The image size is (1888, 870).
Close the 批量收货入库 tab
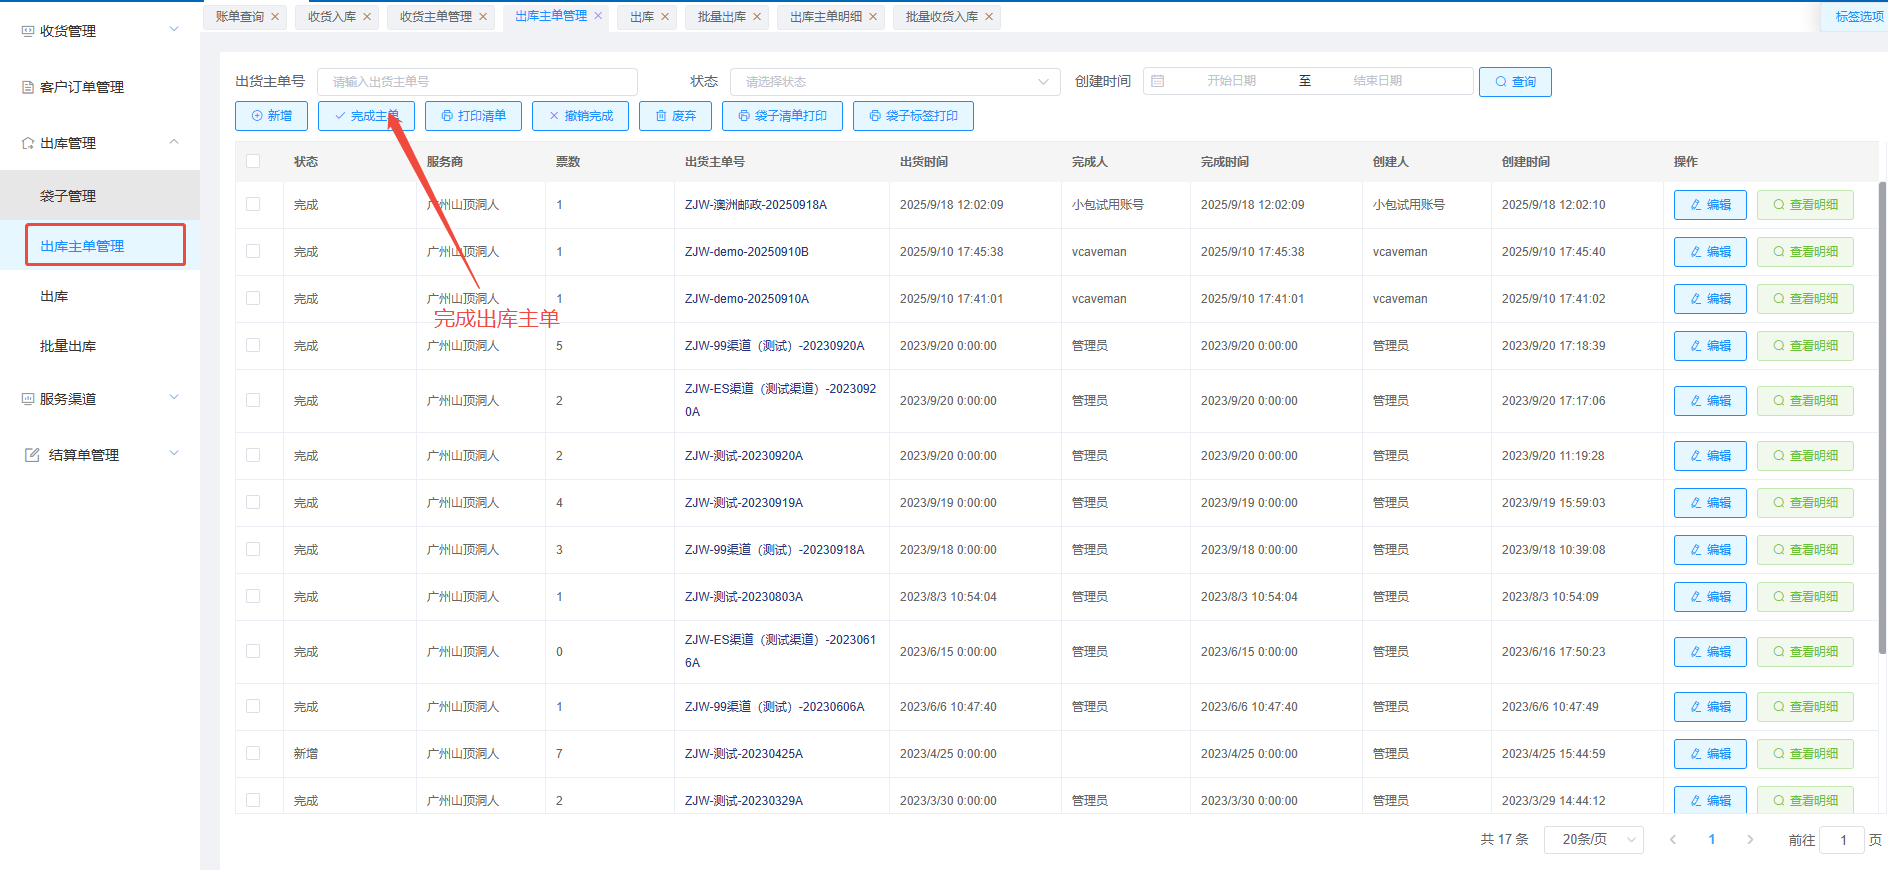pos(989,17)
